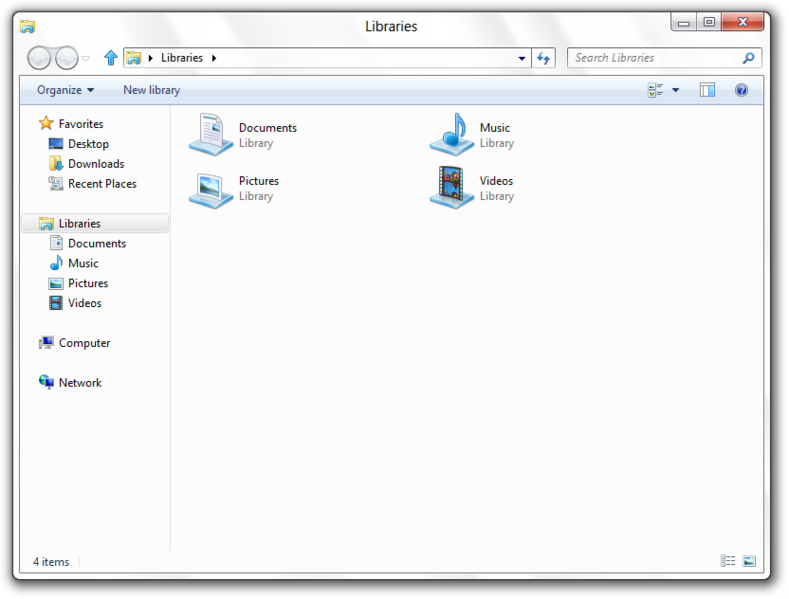Image resolution: width=789 pixels, height=599 pixels.
Task: Go forward with the Forward arrow button
Action: pyautogui.click(x=67, y=58)
